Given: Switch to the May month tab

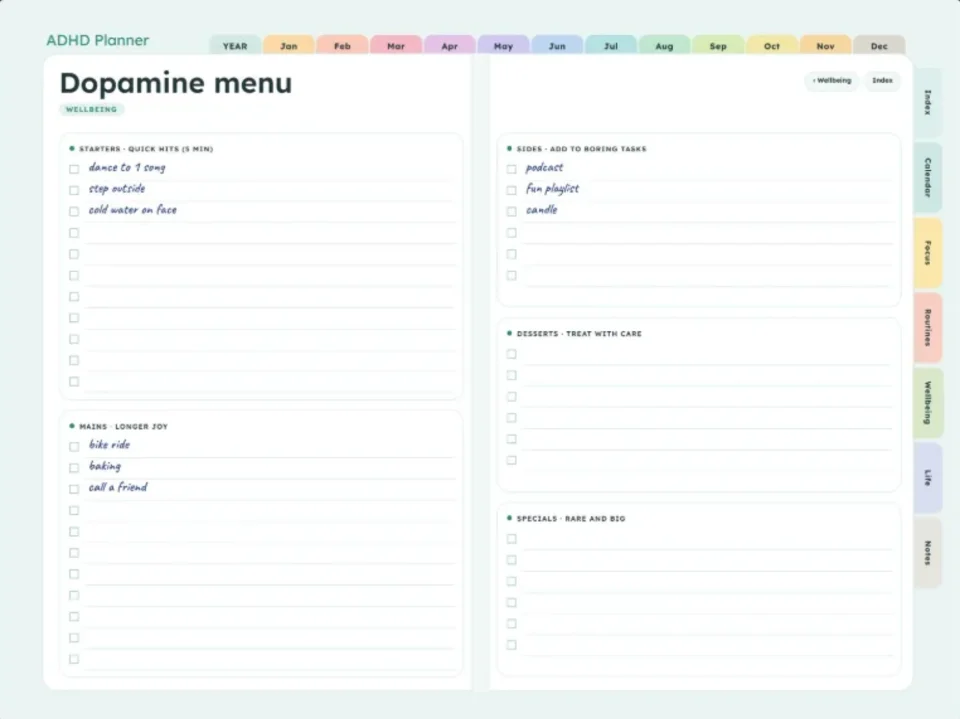Looking at the screenshot, I should 503,46.
